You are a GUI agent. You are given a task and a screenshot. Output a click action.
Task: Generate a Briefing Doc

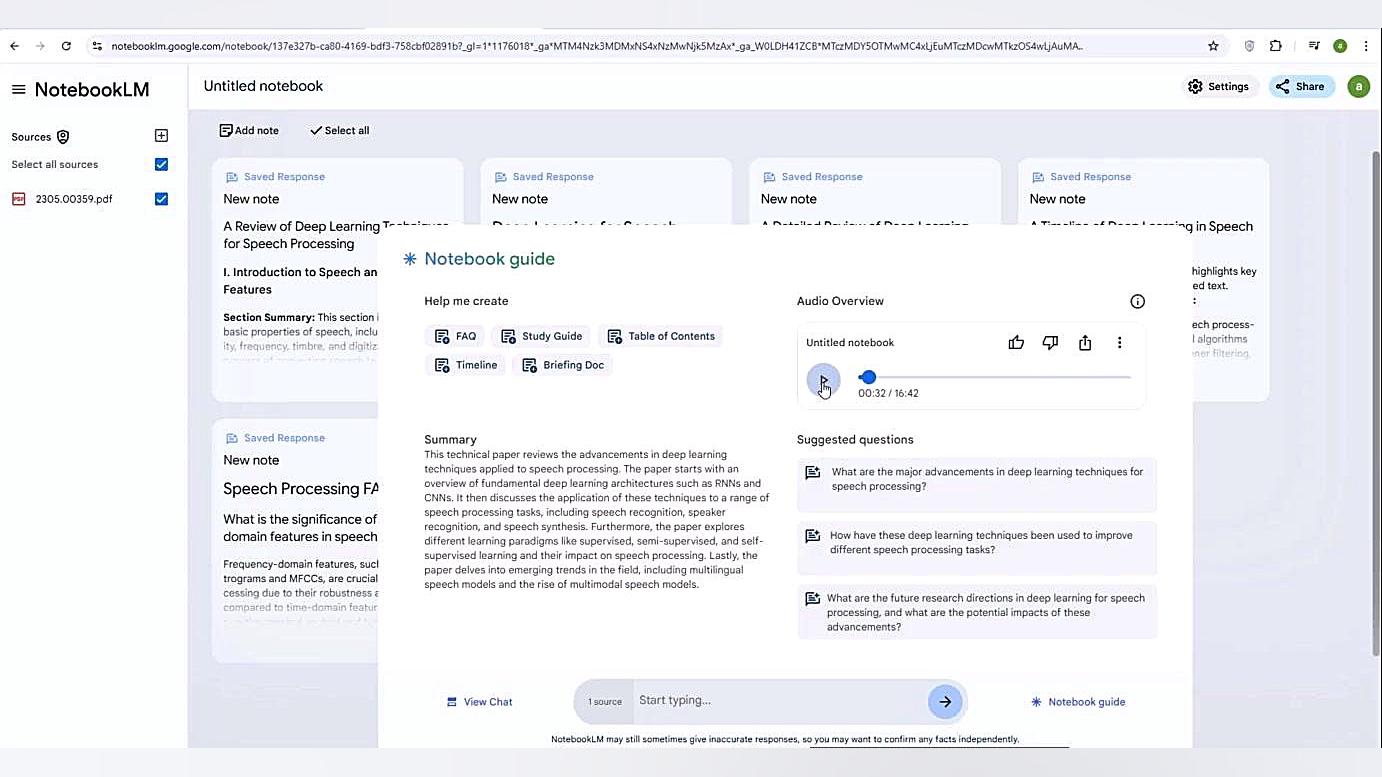(x=563, y=365)
